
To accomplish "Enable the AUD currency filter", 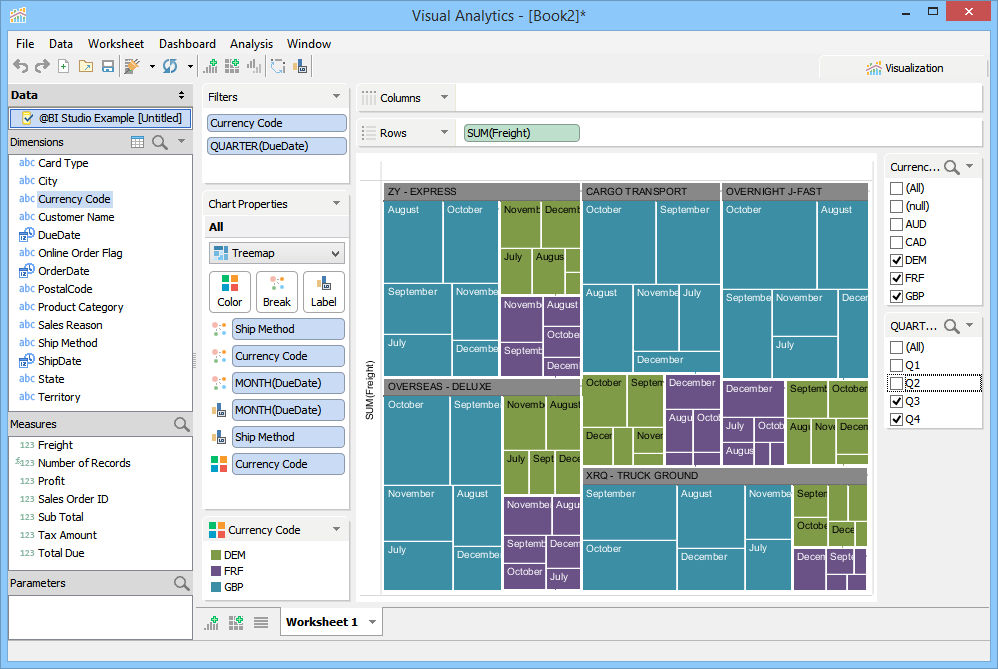I will tap(896, 224).
